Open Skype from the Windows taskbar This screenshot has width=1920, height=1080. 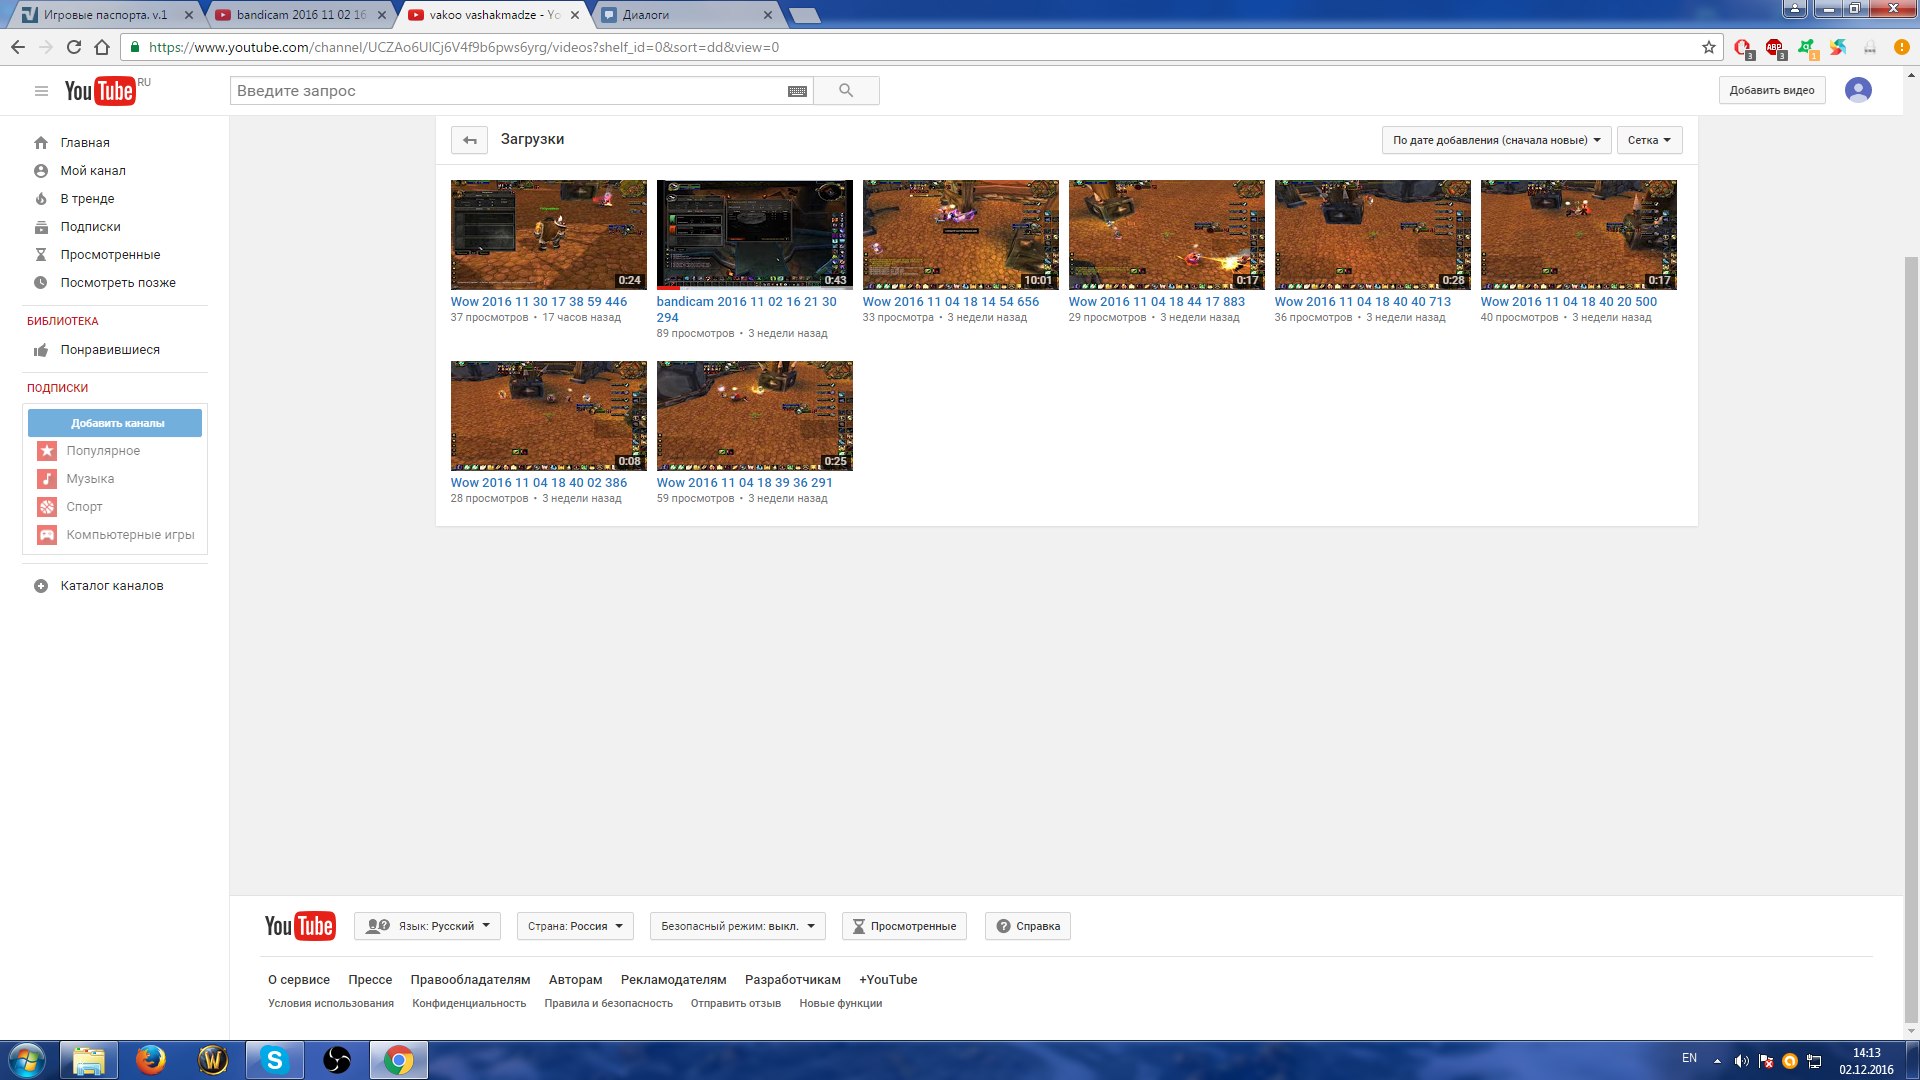(274, 1060)
